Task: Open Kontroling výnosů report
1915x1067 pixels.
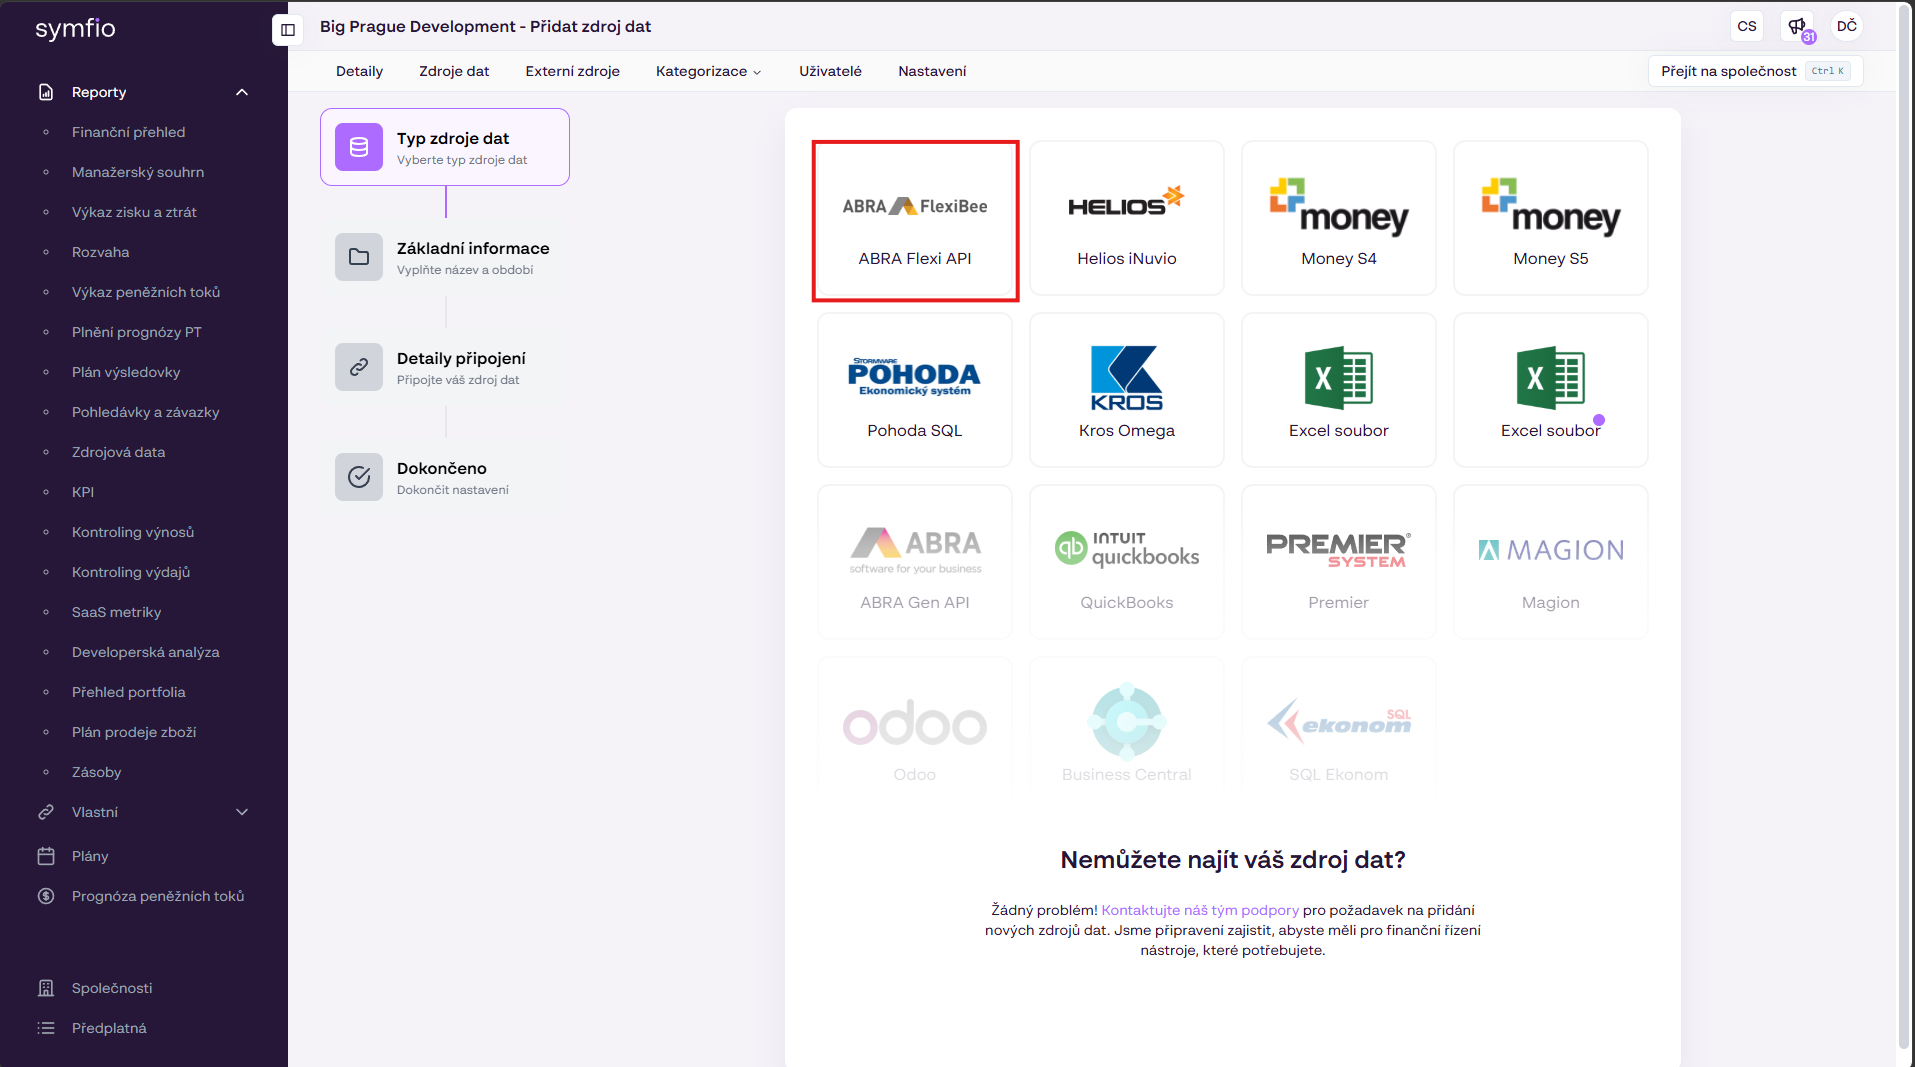Action: tap(133, 532)
